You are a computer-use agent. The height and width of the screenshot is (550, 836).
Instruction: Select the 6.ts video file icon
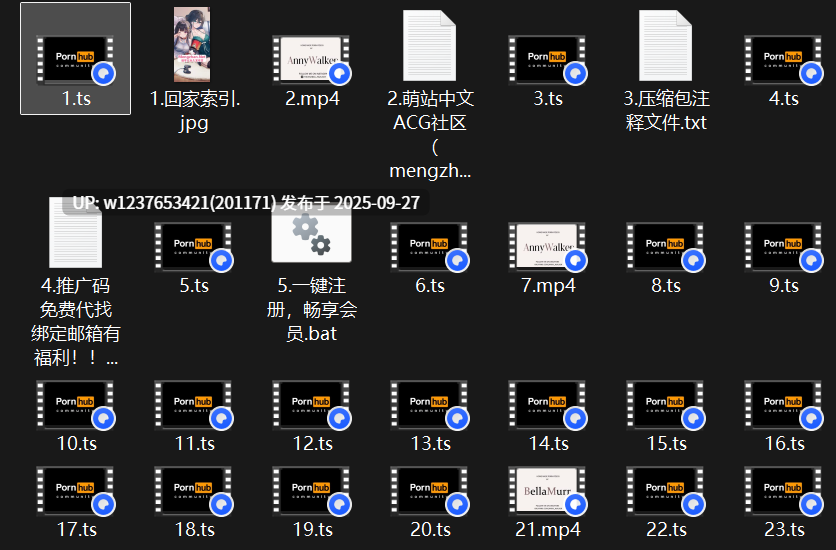[x=429, y=247]
